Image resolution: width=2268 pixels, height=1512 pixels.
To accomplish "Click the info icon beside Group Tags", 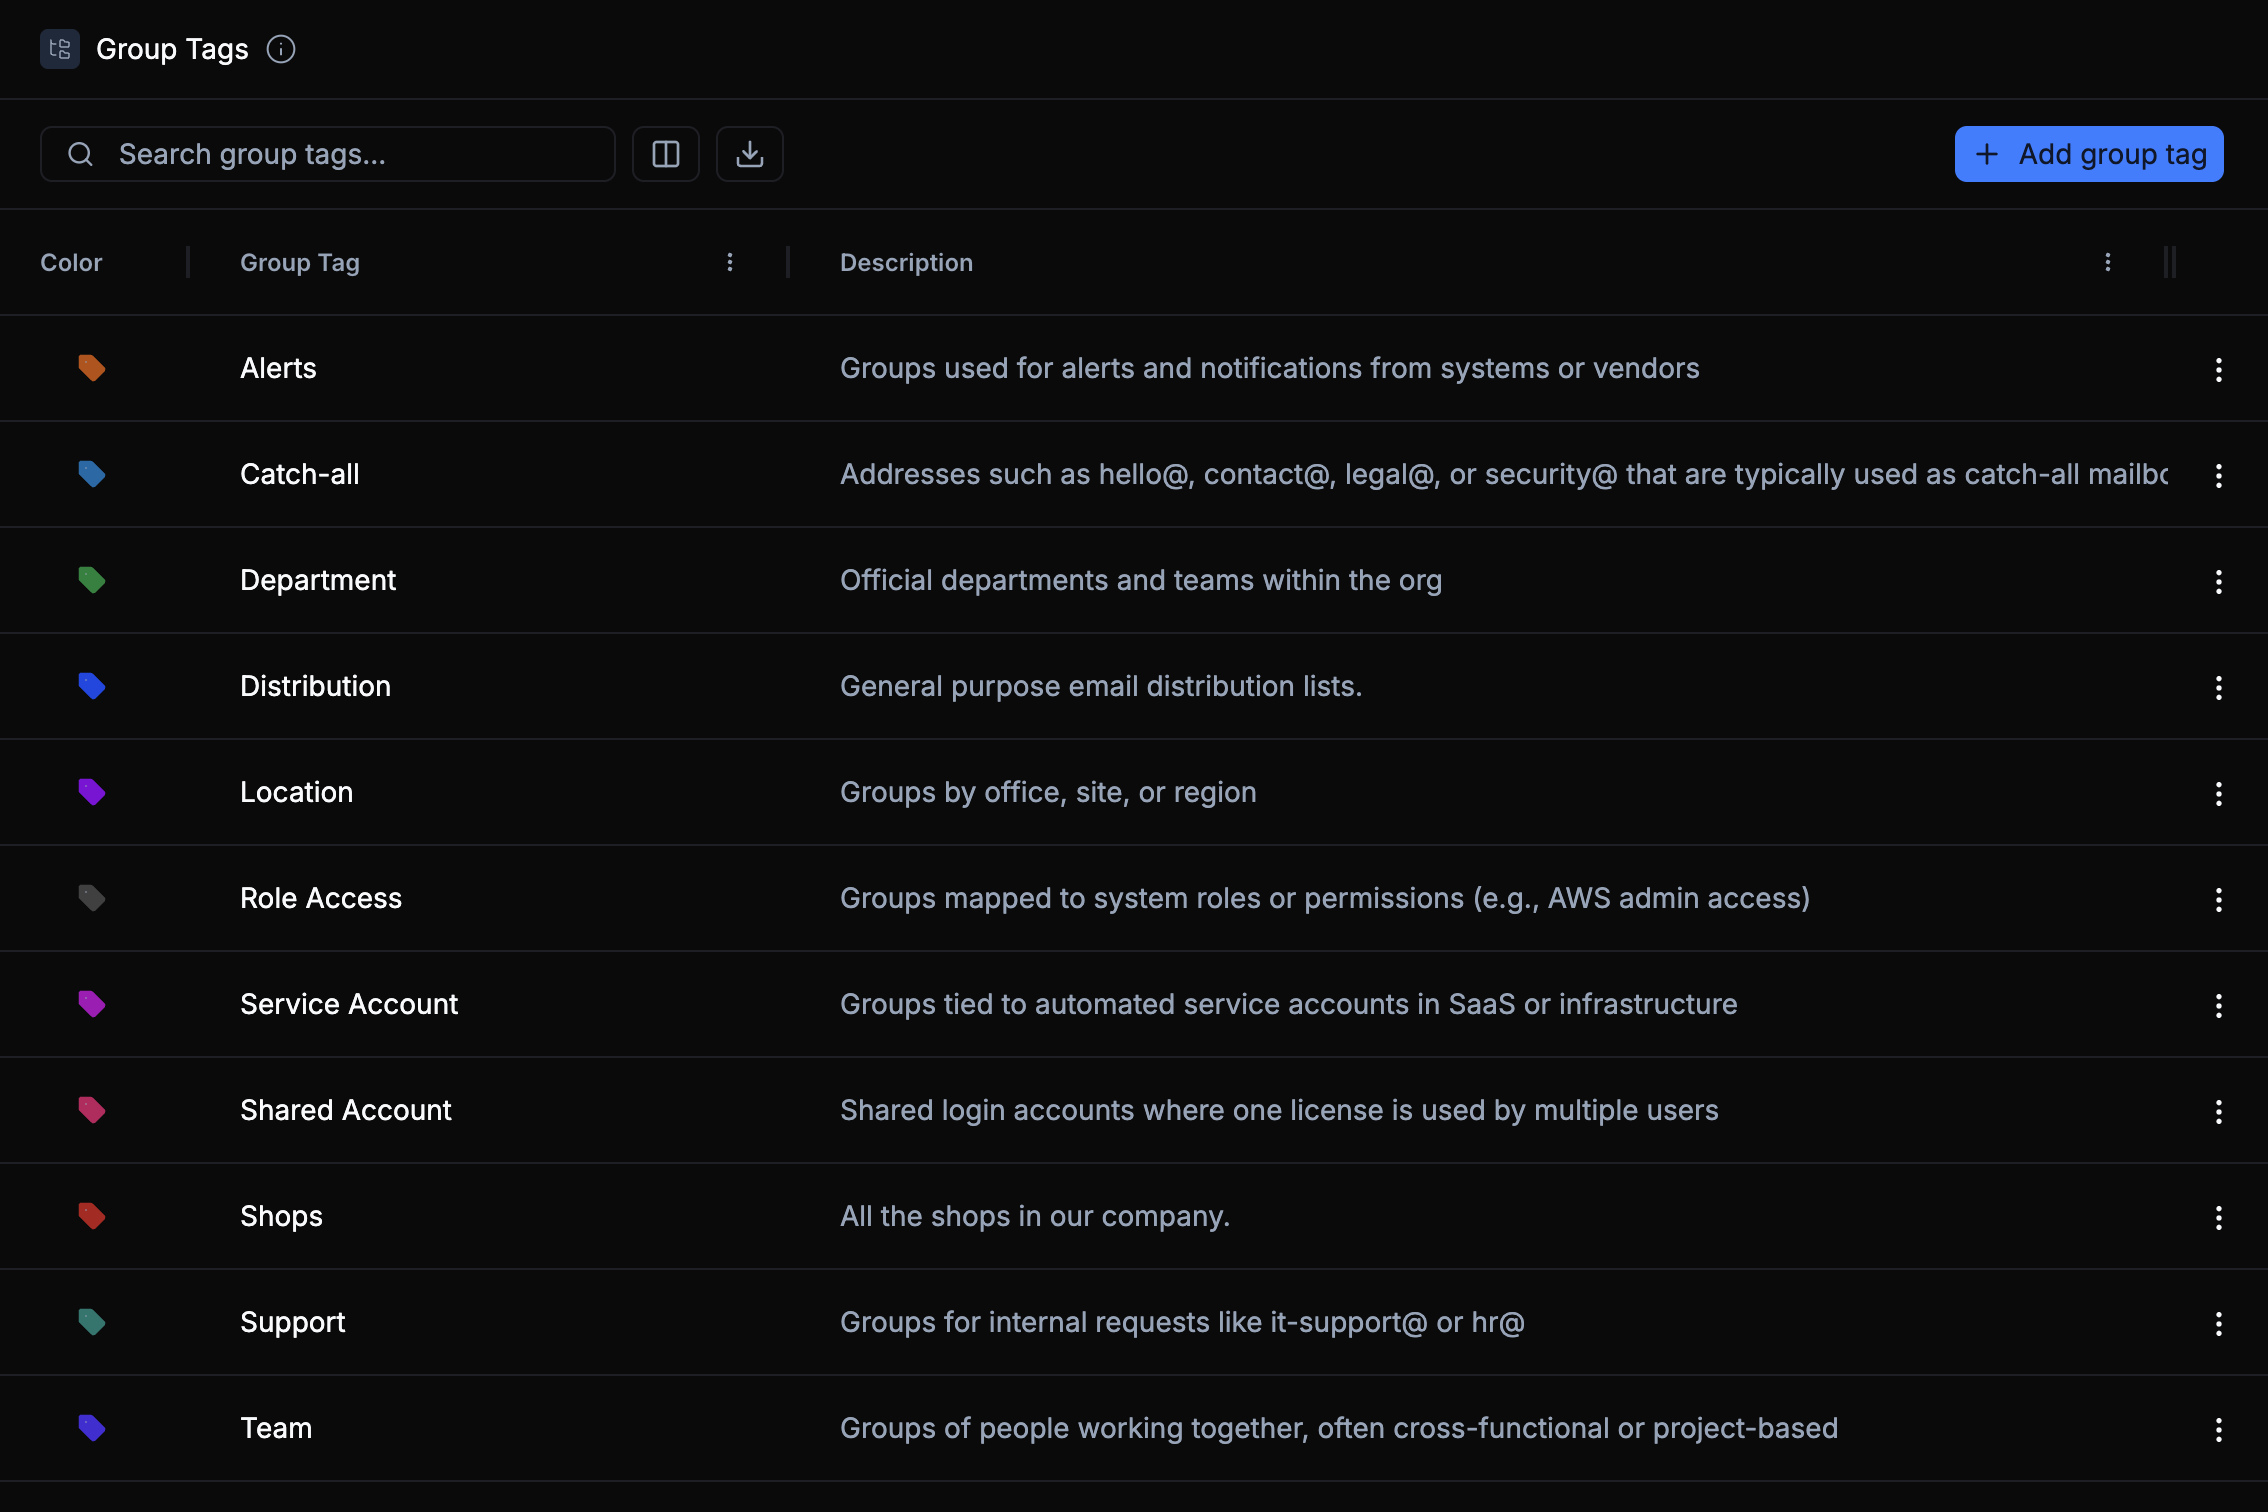I will [x=281, y=49].
